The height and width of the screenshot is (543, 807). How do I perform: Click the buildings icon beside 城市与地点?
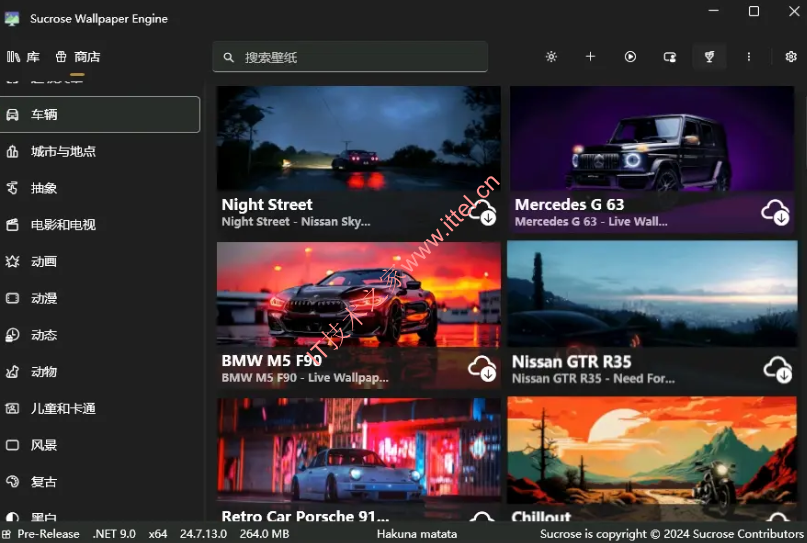pos(12,151)
